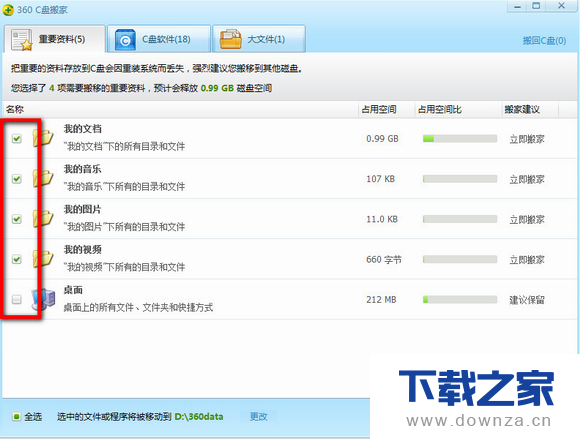
Task: Uncheck the 我的视频 checkbox
Action: click(x=17, y=259)
